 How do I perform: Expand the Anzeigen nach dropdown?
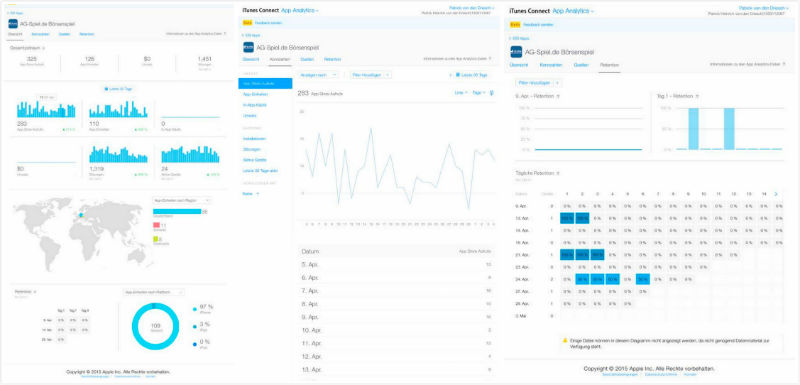[319, 75]
